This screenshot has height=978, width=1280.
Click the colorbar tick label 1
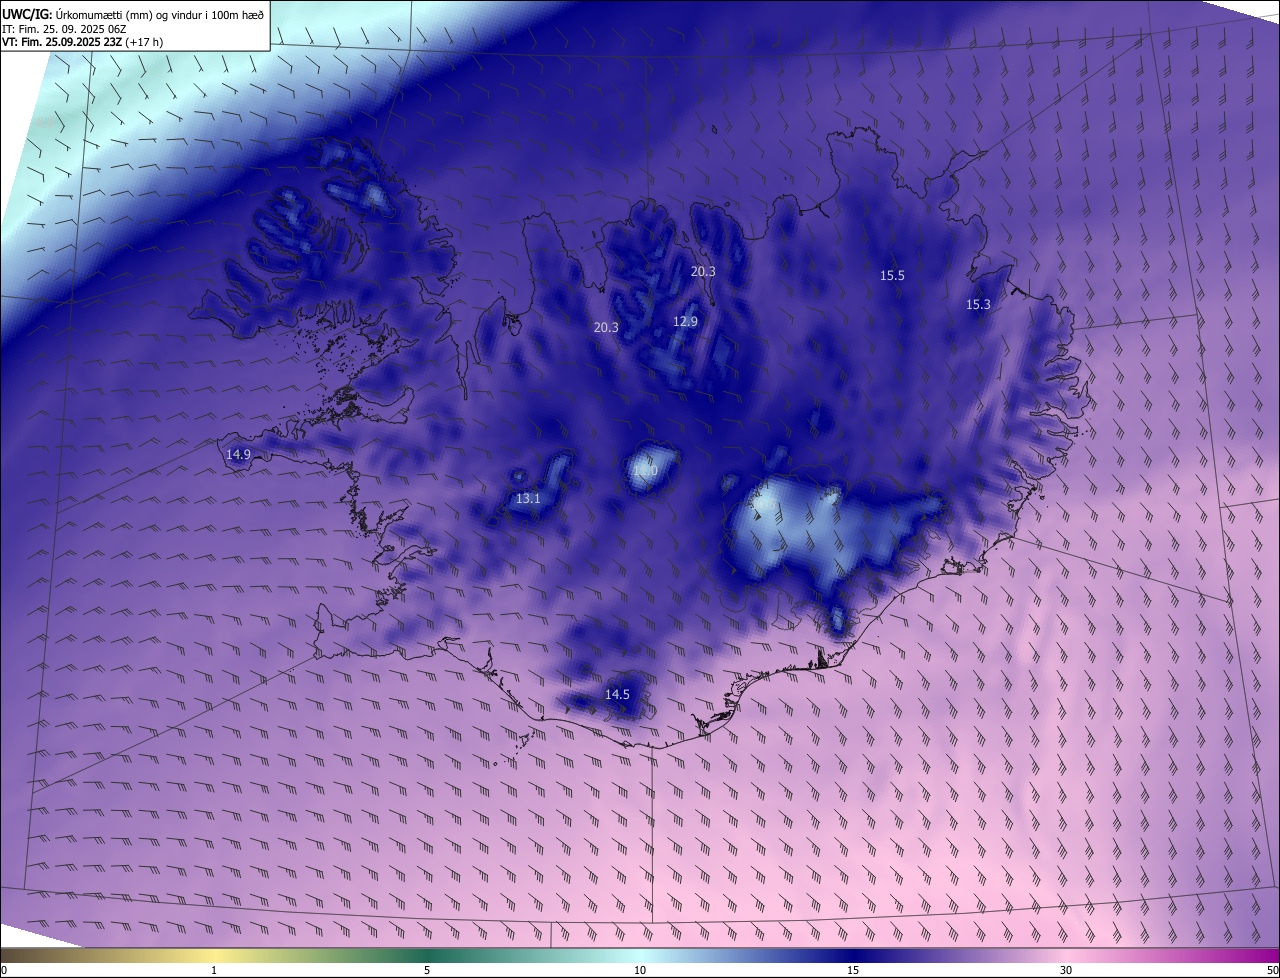[214, 970]
